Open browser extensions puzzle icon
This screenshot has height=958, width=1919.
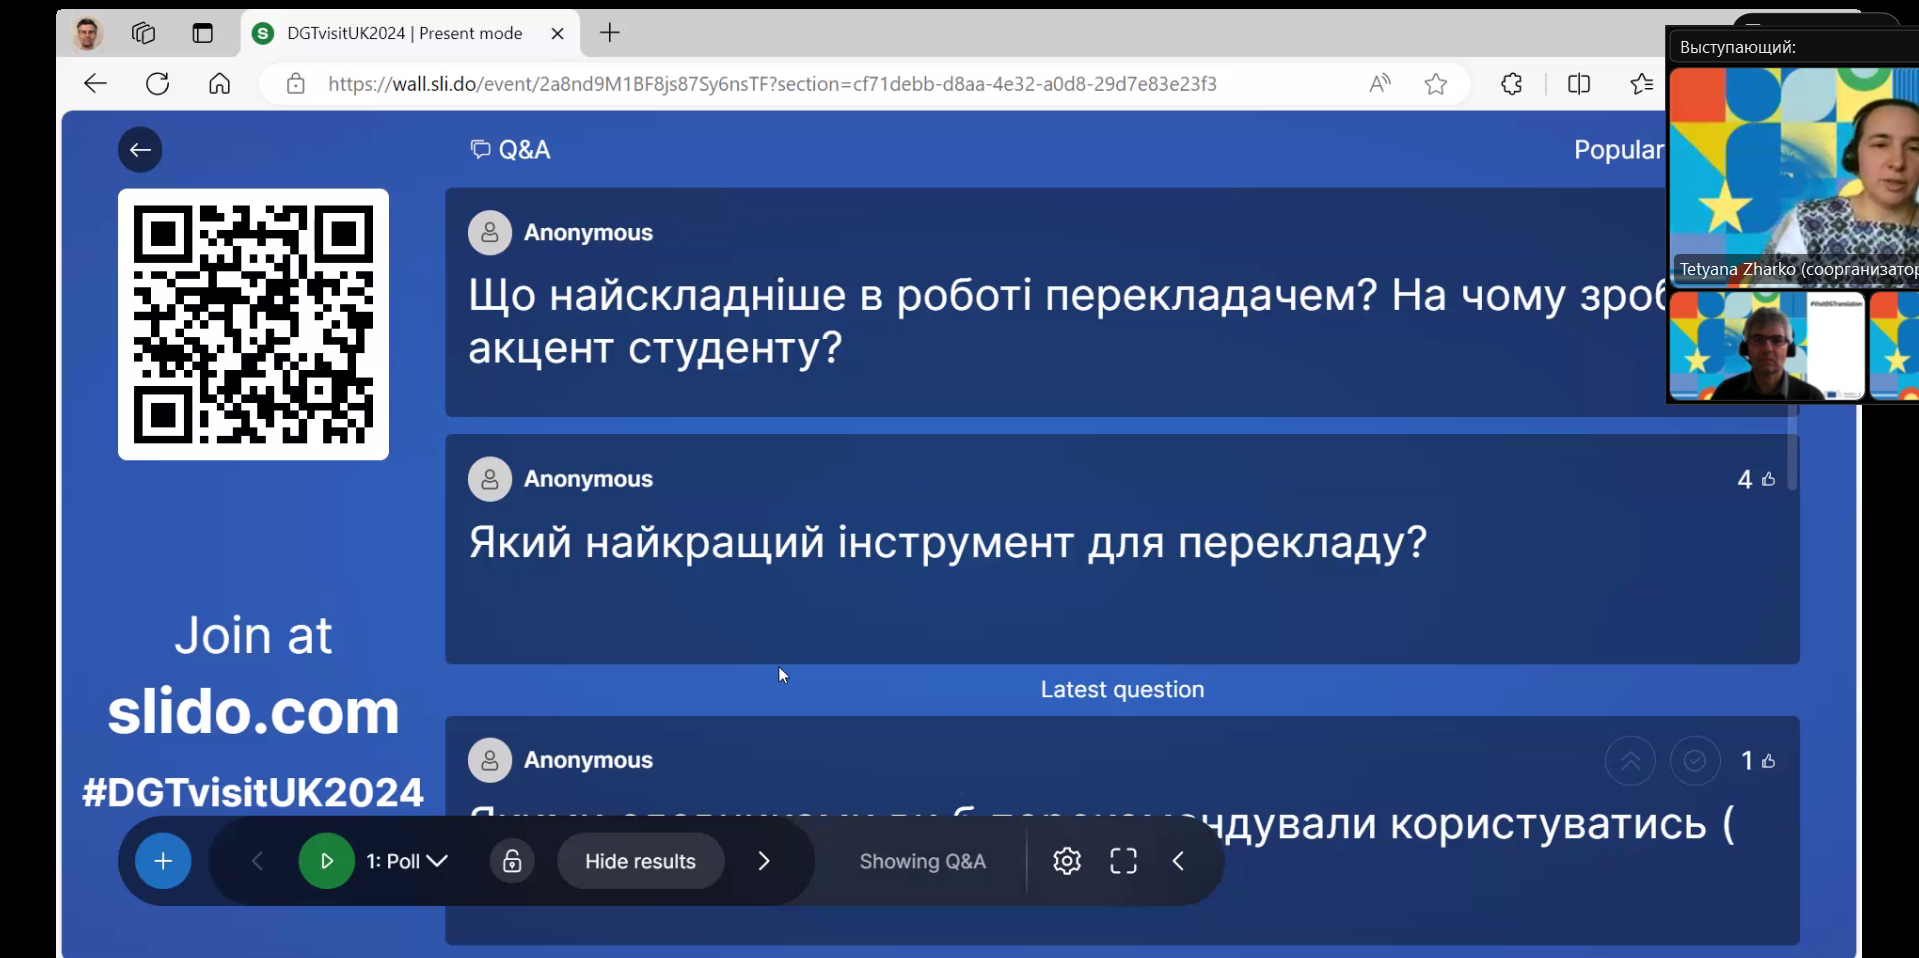pyautogui.click(x=1512, y=84)
